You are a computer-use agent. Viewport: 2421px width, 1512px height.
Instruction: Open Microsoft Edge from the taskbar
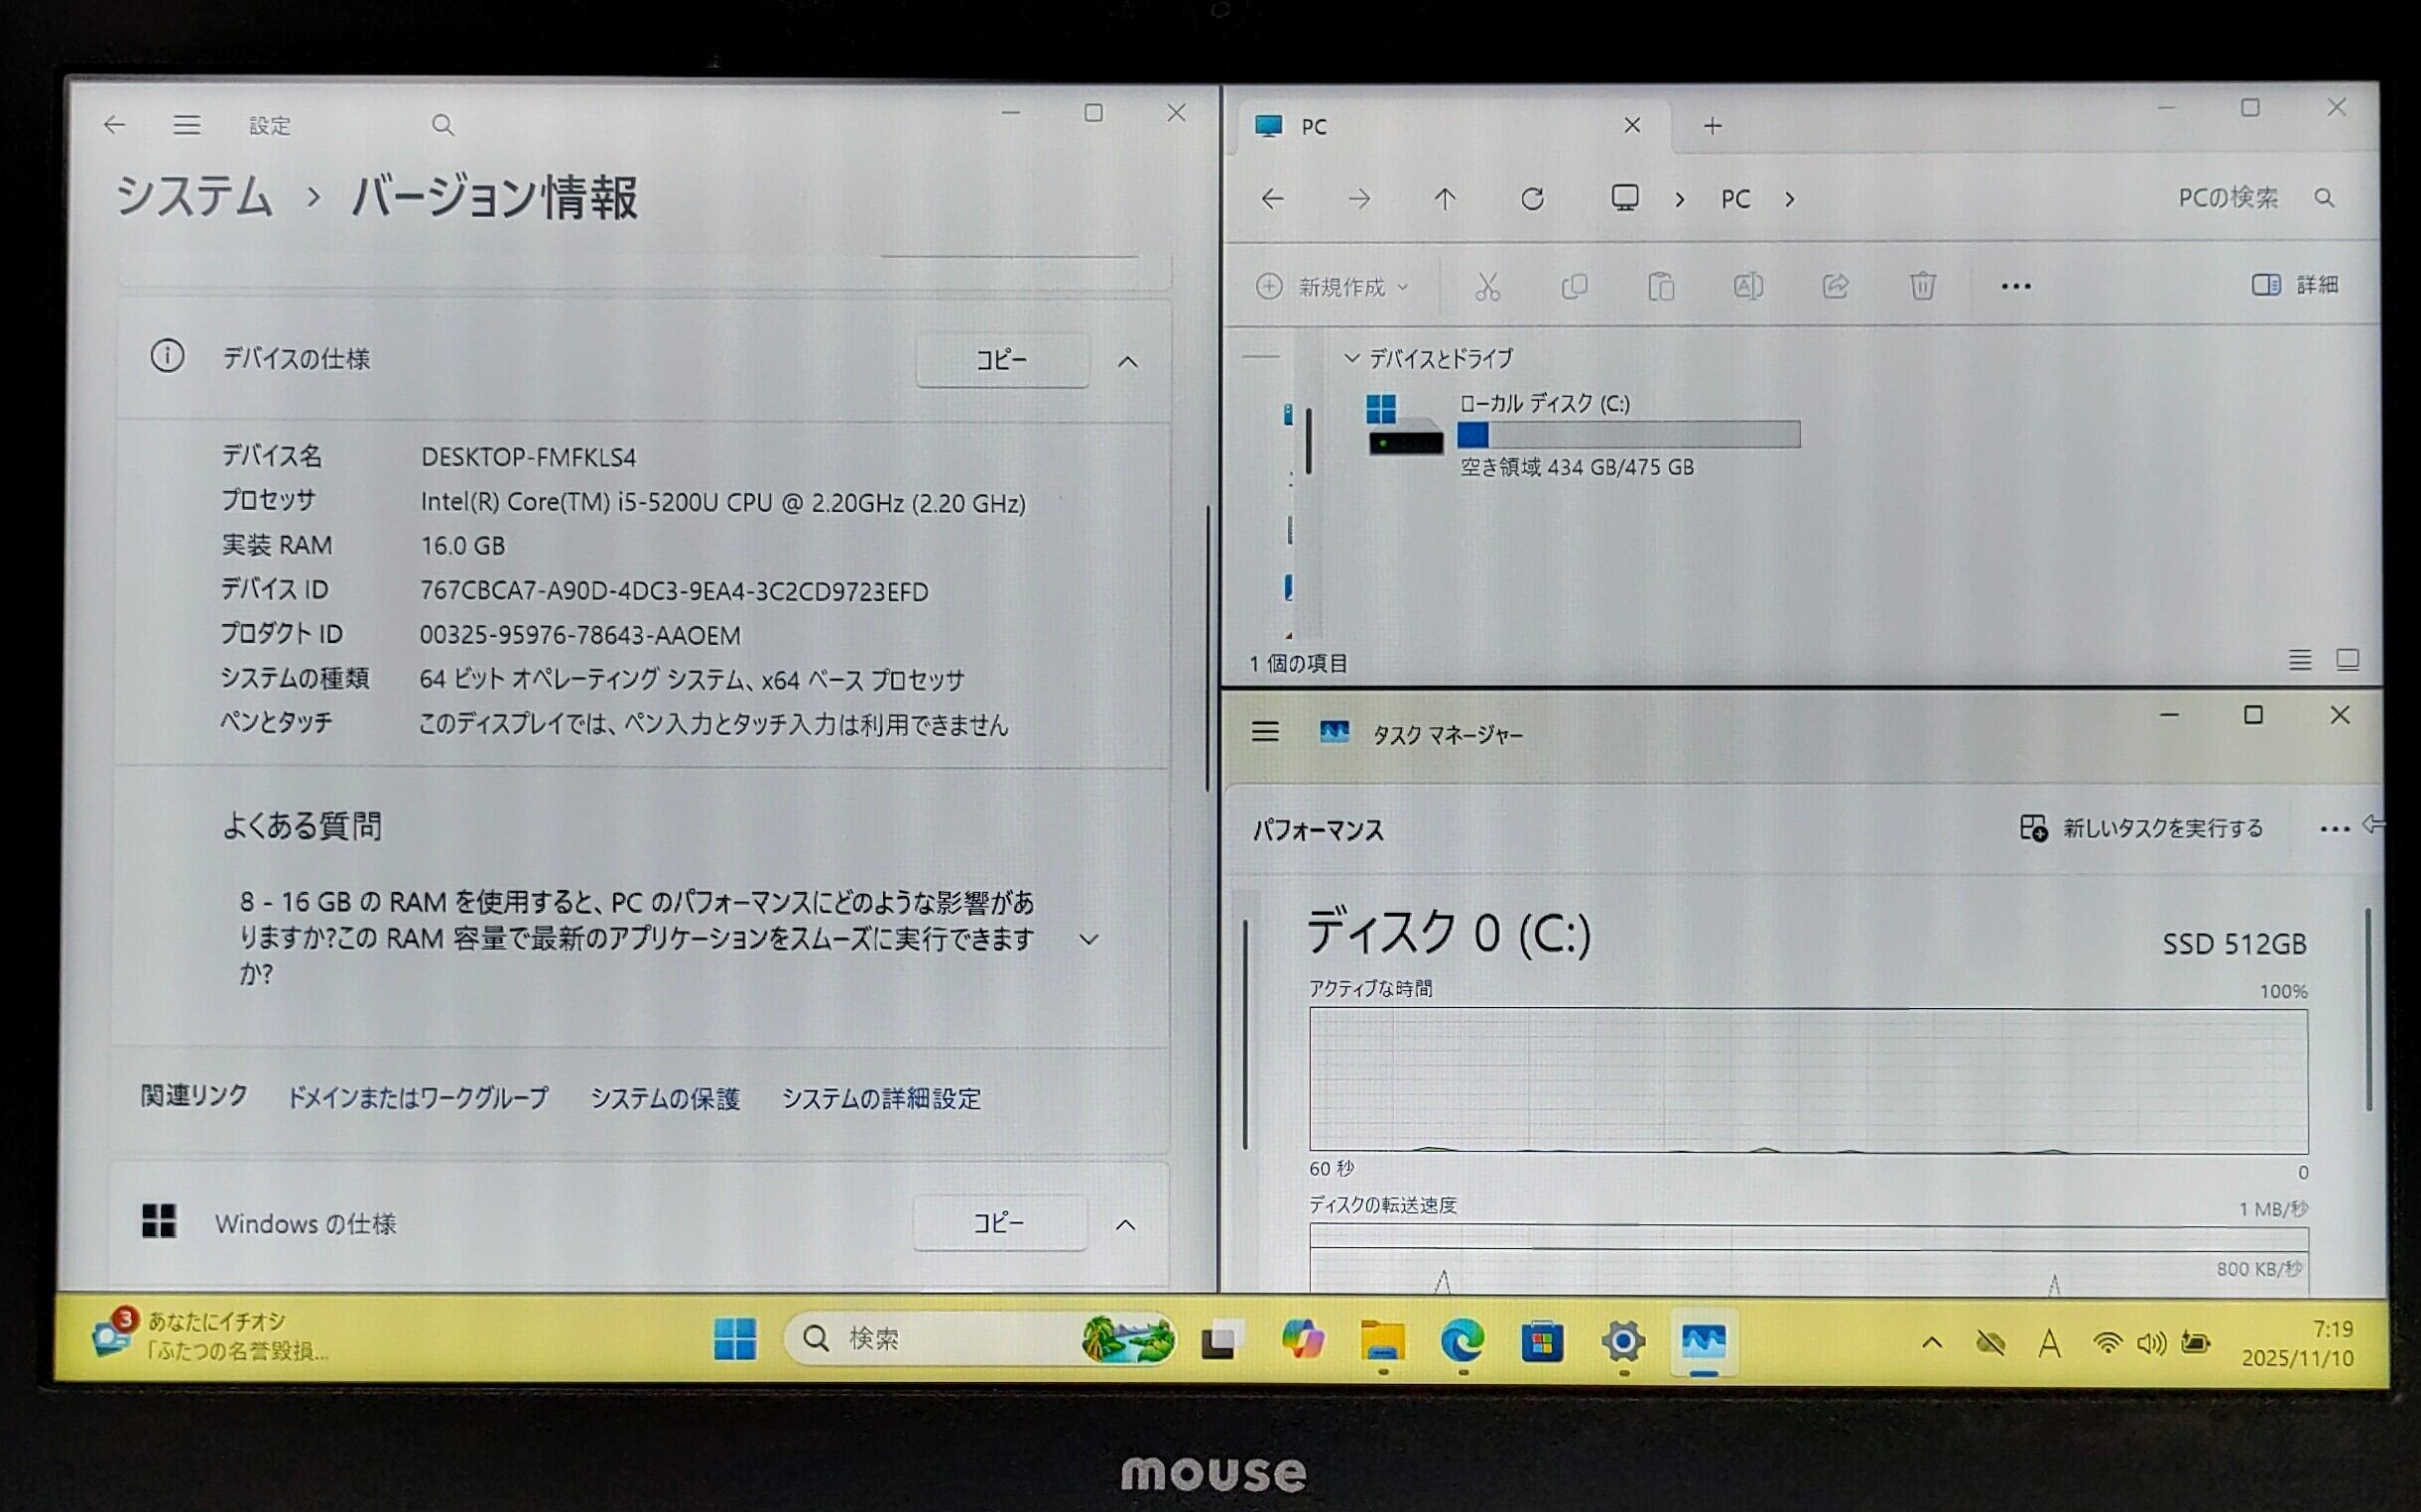(1462, 1341)
